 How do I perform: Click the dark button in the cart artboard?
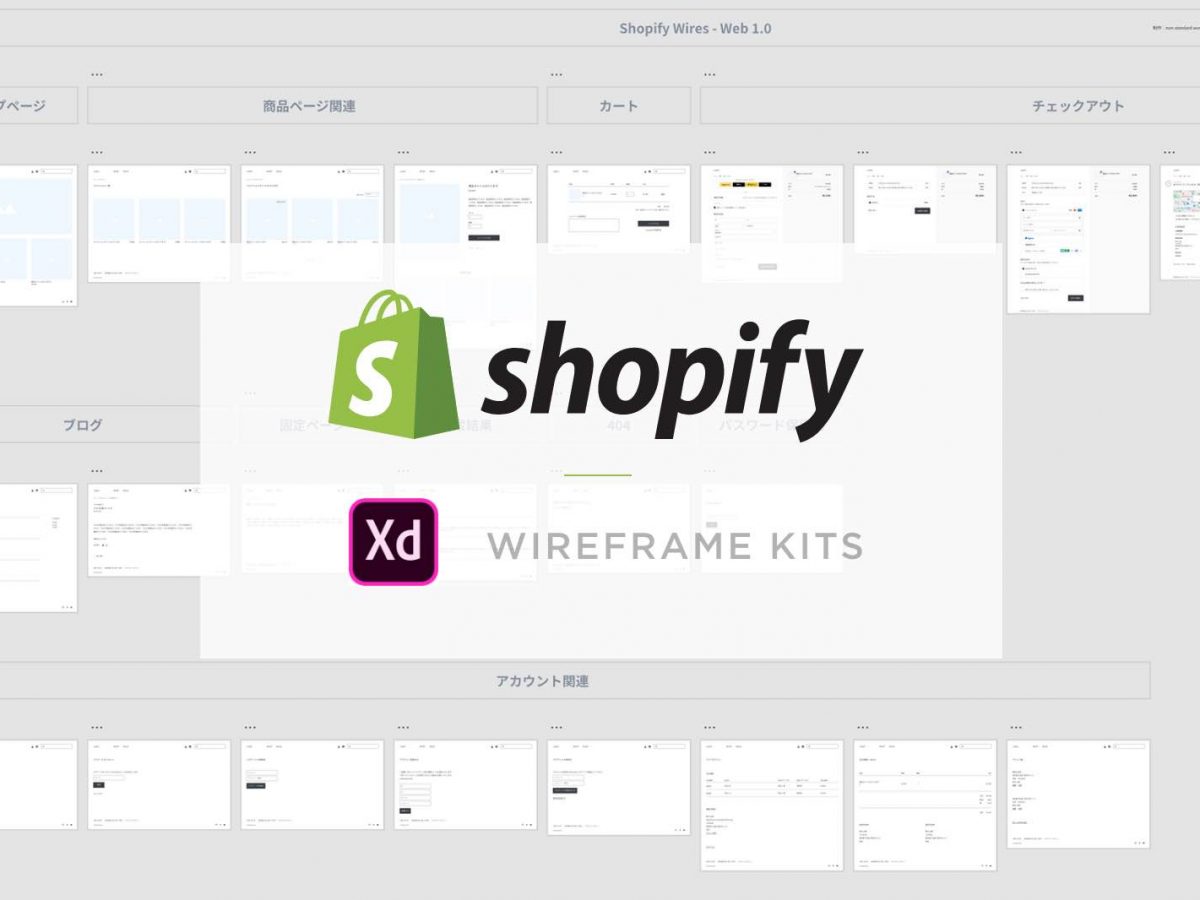coord(652,223)
